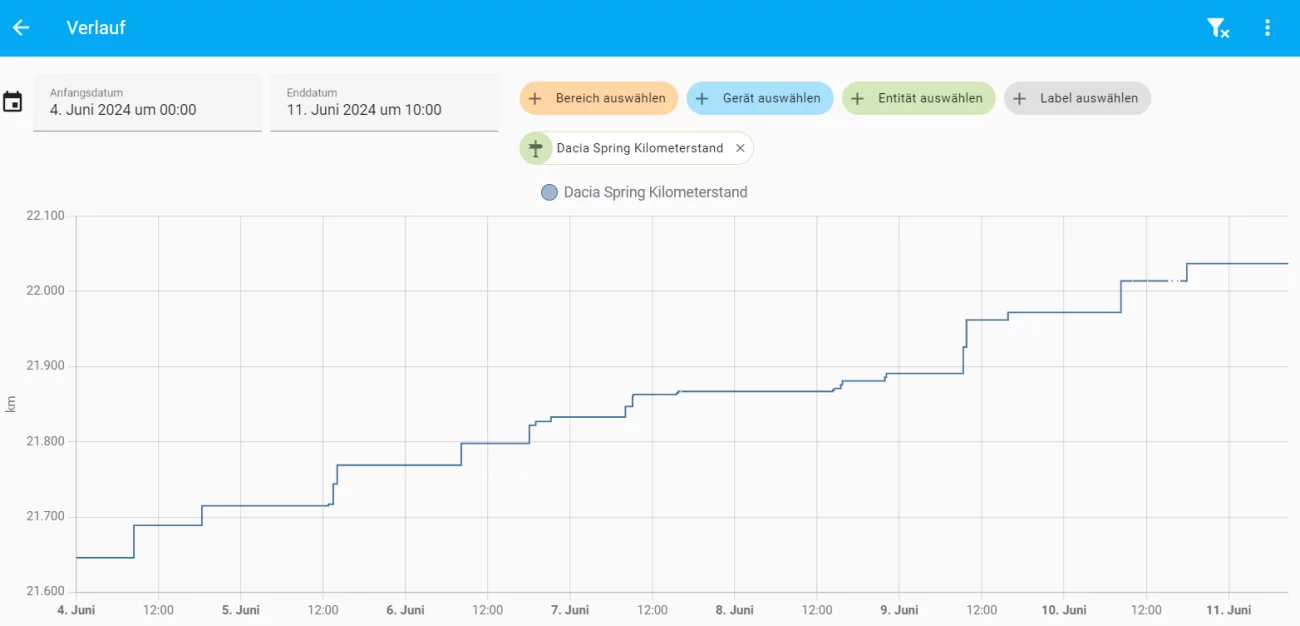Open the calendar date range picker

13,102
